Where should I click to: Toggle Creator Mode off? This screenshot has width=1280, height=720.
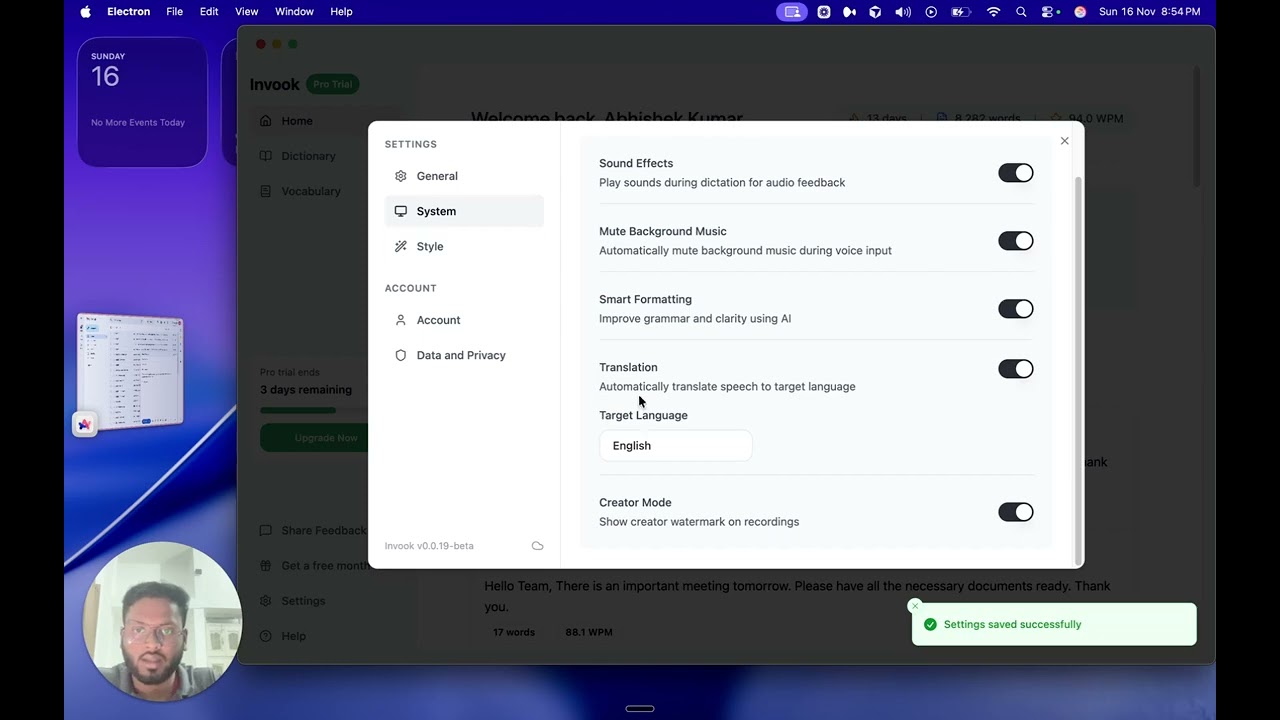(1015, 512)
